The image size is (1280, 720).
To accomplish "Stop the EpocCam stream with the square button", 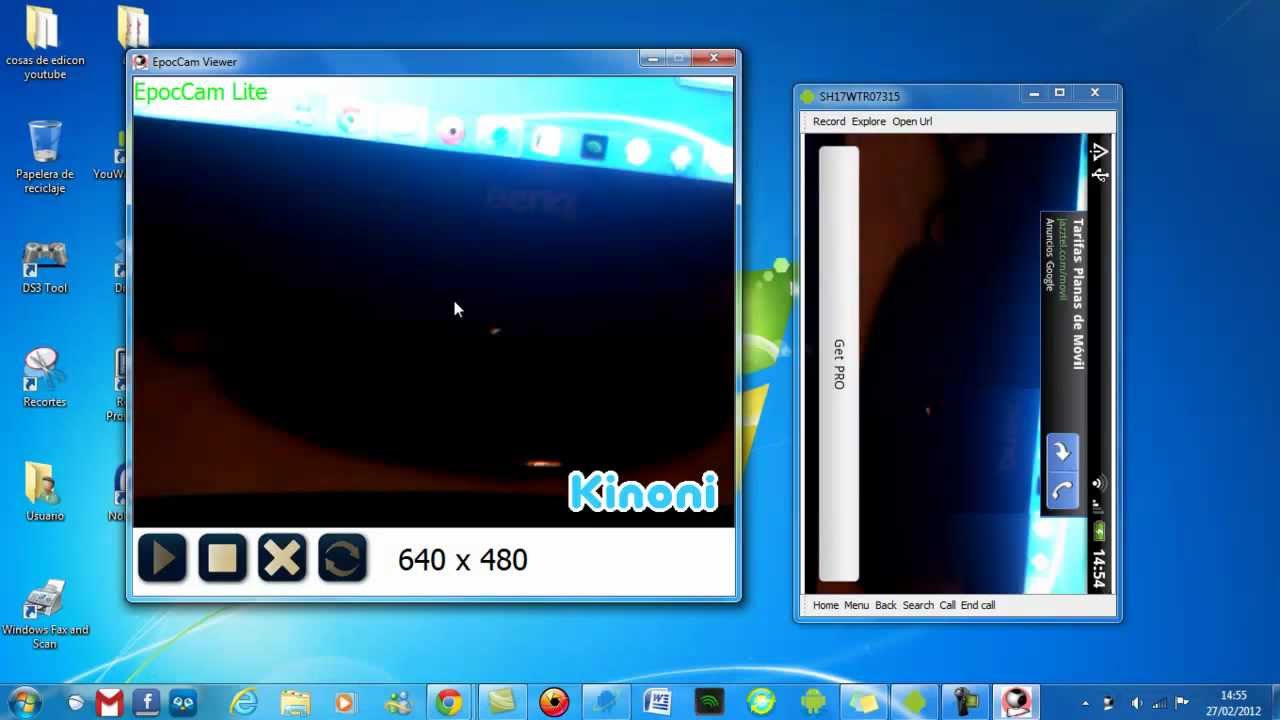I will [222, 558].
